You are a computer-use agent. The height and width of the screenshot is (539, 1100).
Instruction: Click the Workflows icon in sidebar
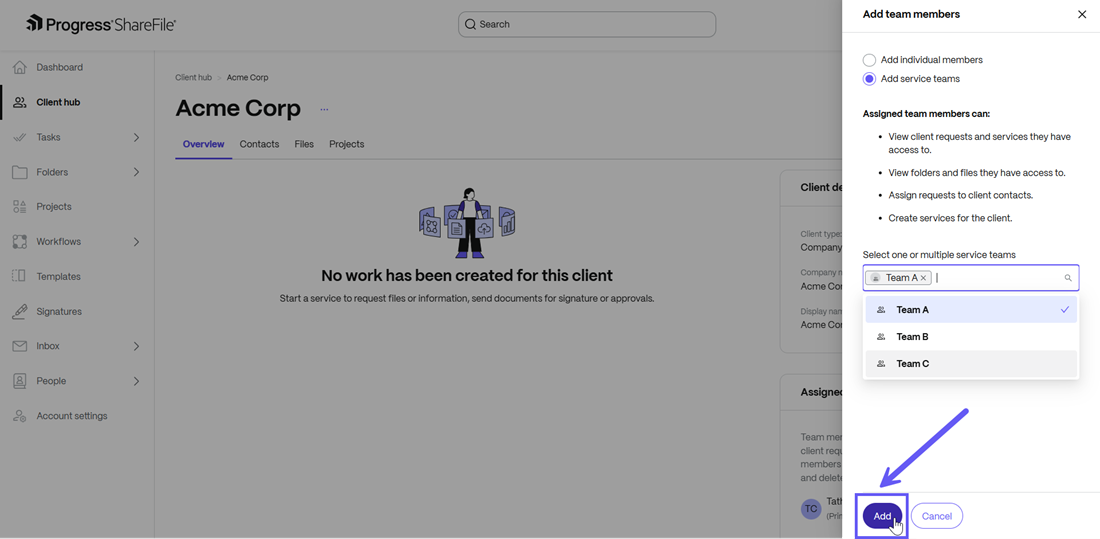tap(20, 242)
